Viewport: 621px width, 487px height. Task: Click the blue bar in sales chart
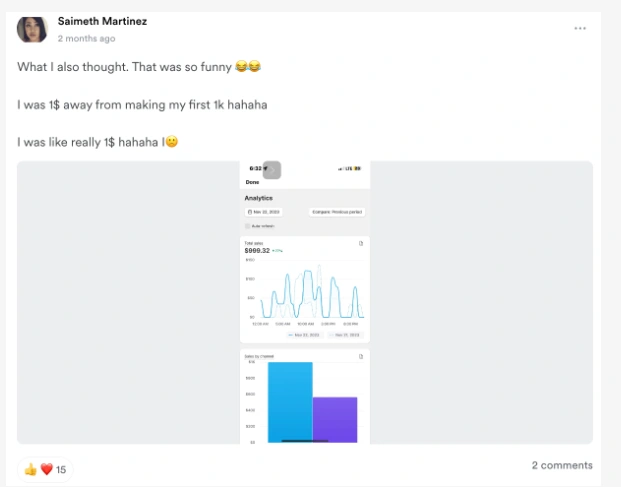(x=290, y=402)
